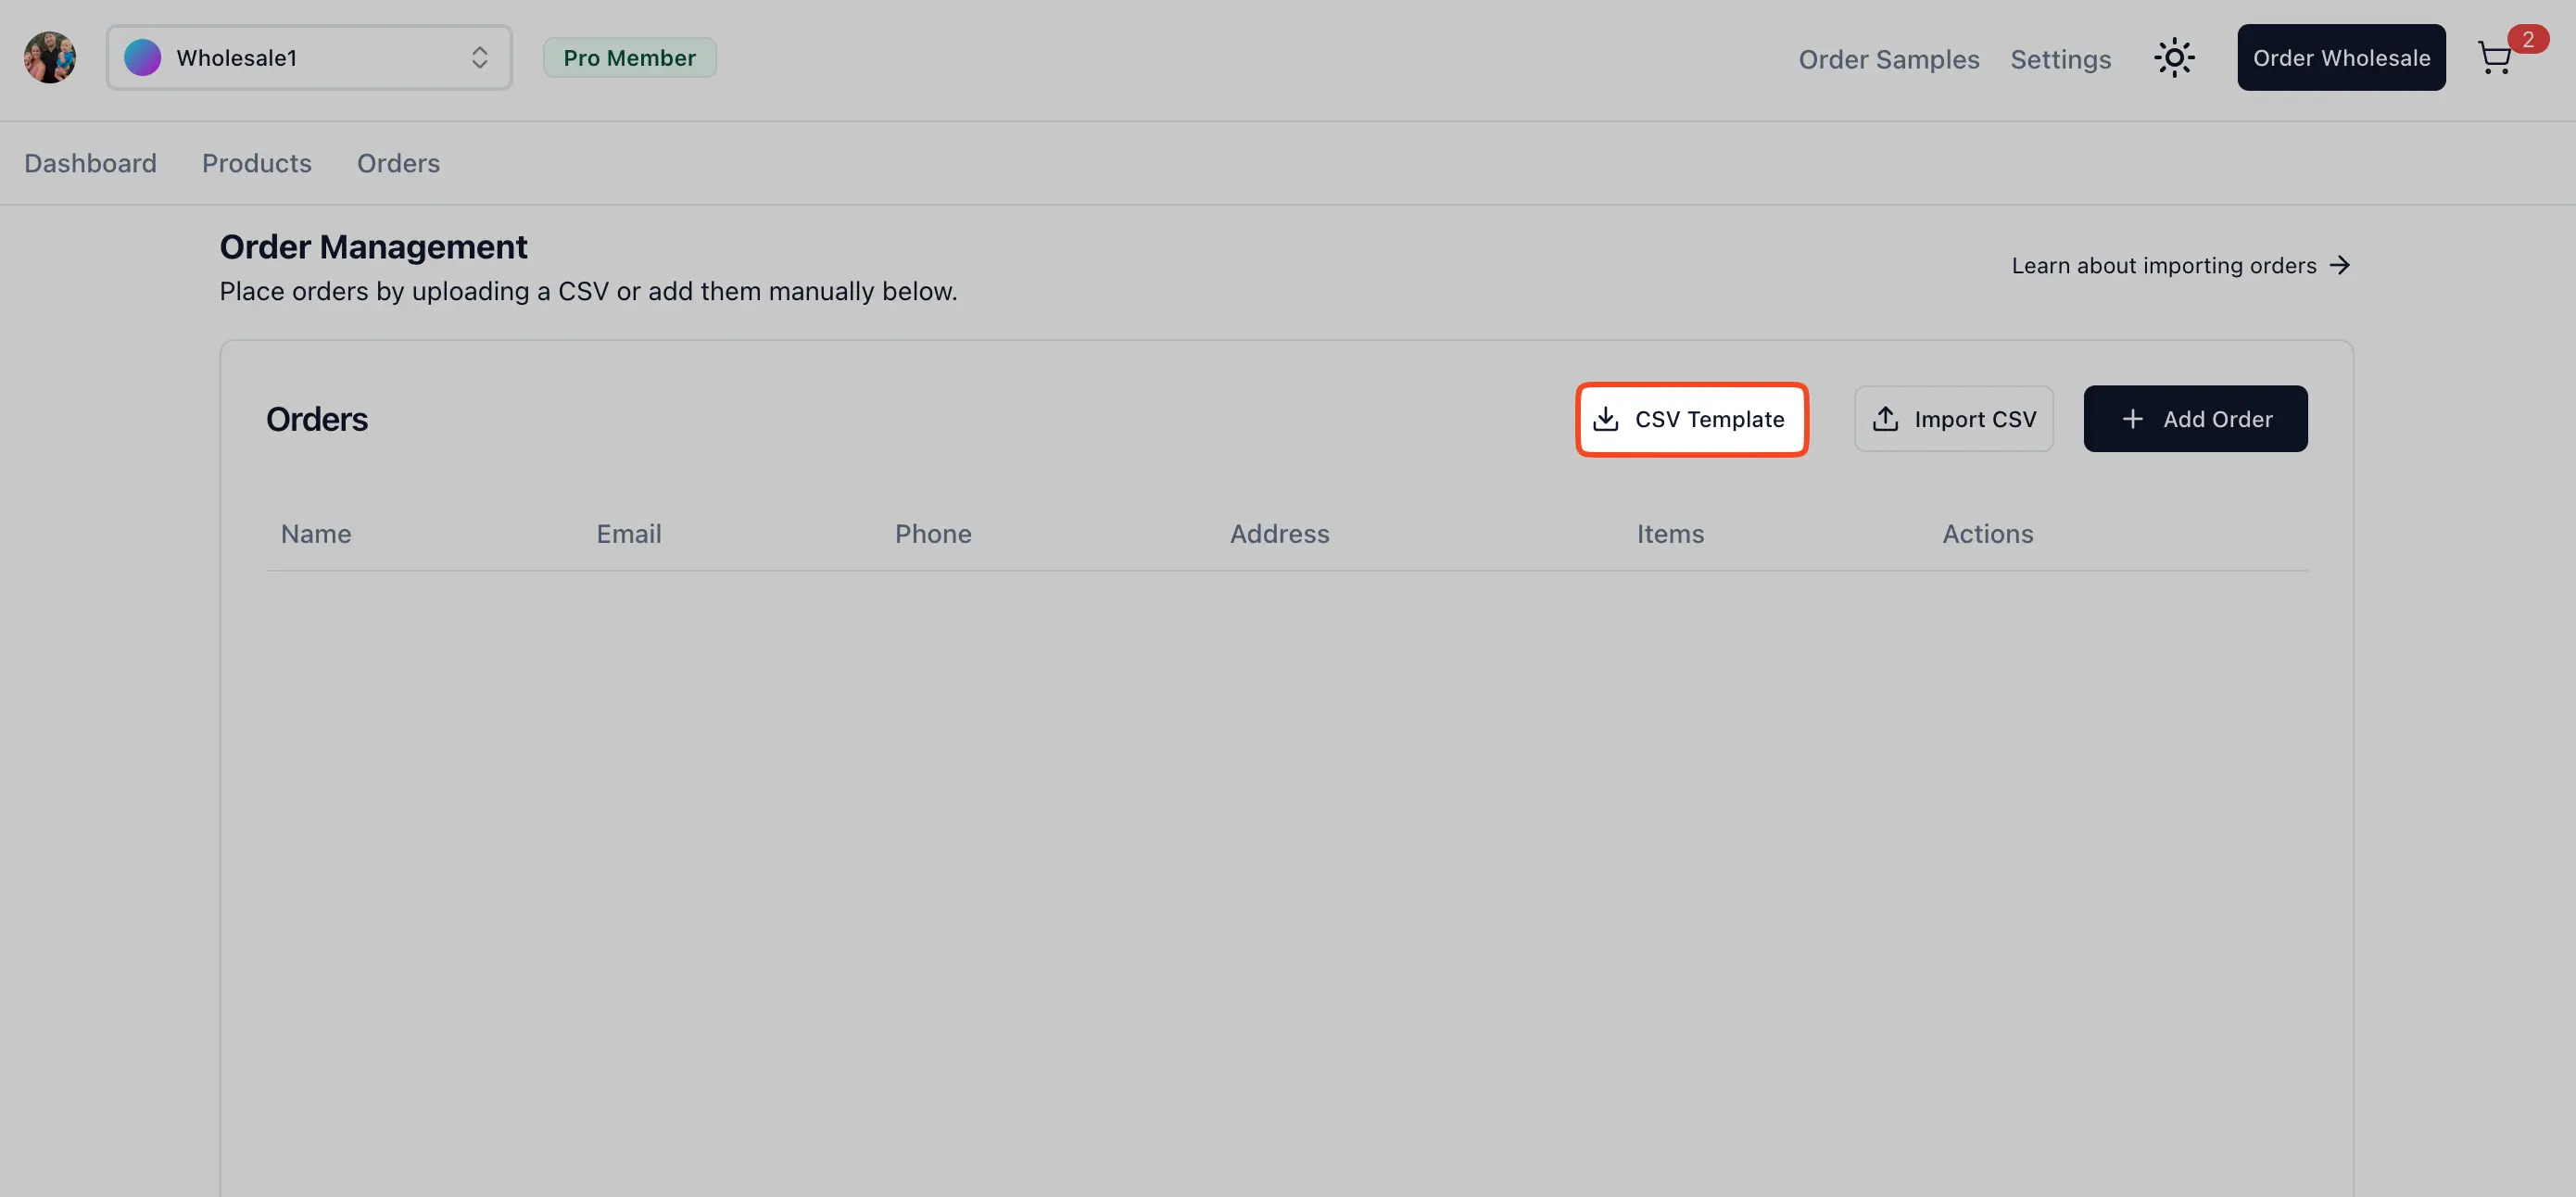This screenshot has width=2576, height=1197.
Task: Click the up-down chevrons in store selector
Action: pos(480,58)
